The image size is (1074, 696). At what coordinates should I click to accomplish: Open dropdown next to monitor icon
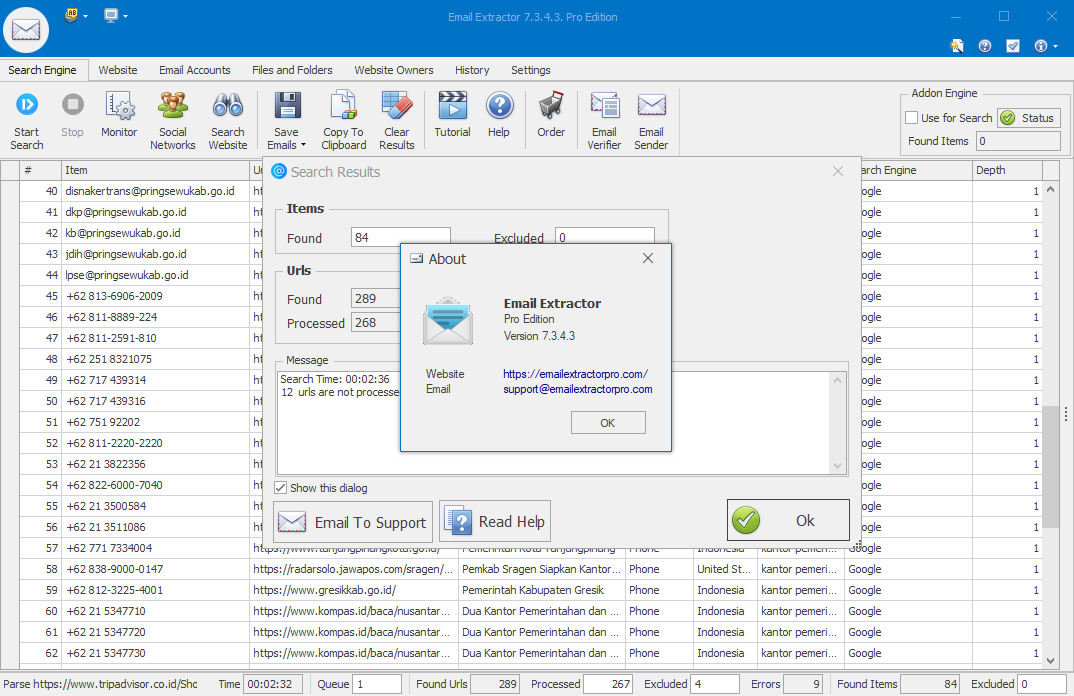[125, 16]
